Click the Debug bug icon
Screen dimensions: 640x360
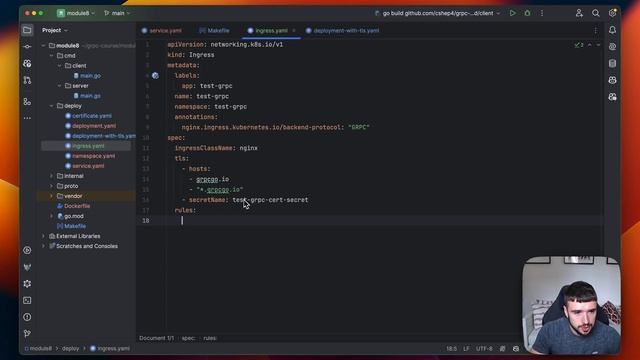527,13
